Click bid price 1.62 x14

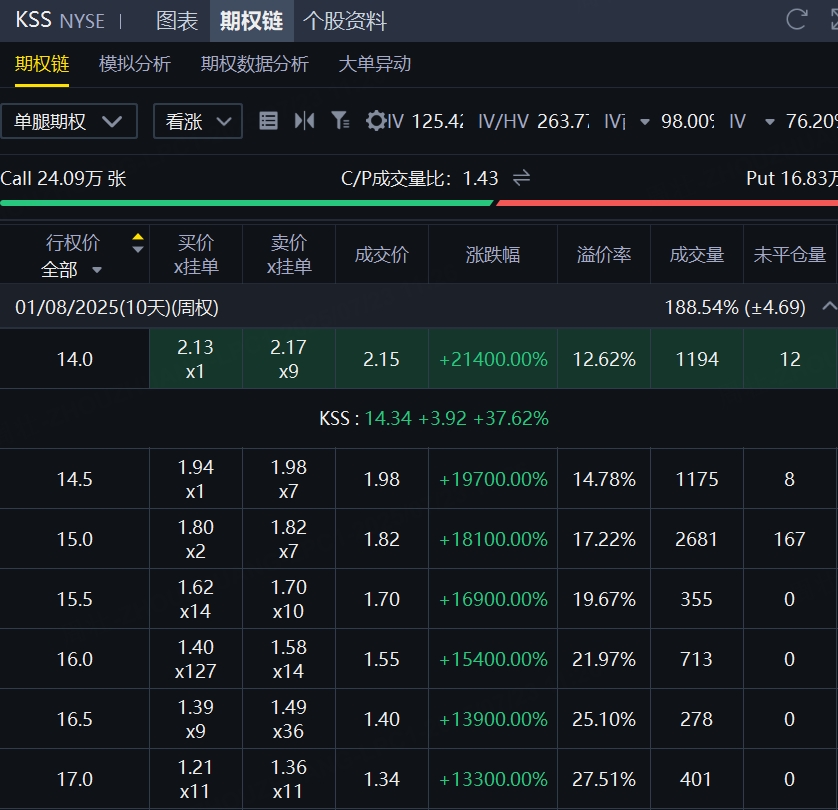[196, 599]
